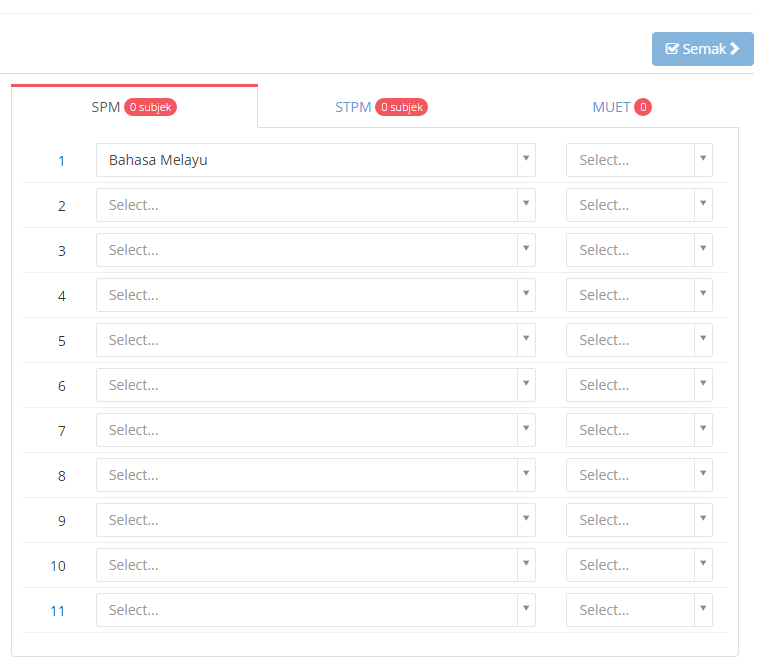
Task: Open the subject Select dropdown in row 11
Action: click(x=316, y=610)
